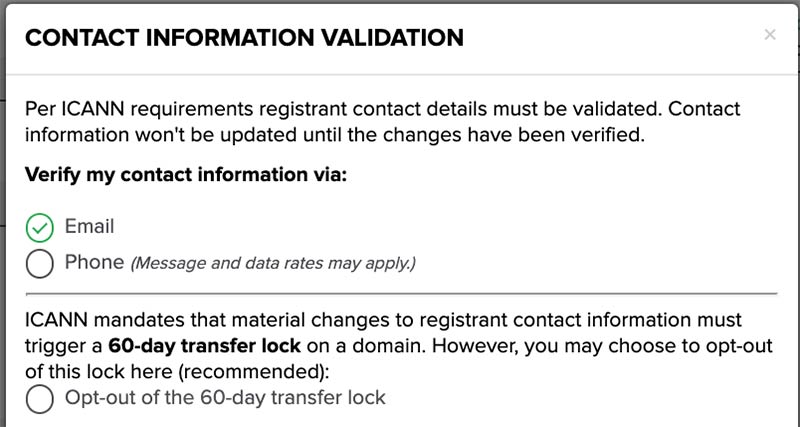Viewport: 800px width, 427px height.
Task: Enable the opt-out of 60-day lock radio
Action: click(39, 399)
